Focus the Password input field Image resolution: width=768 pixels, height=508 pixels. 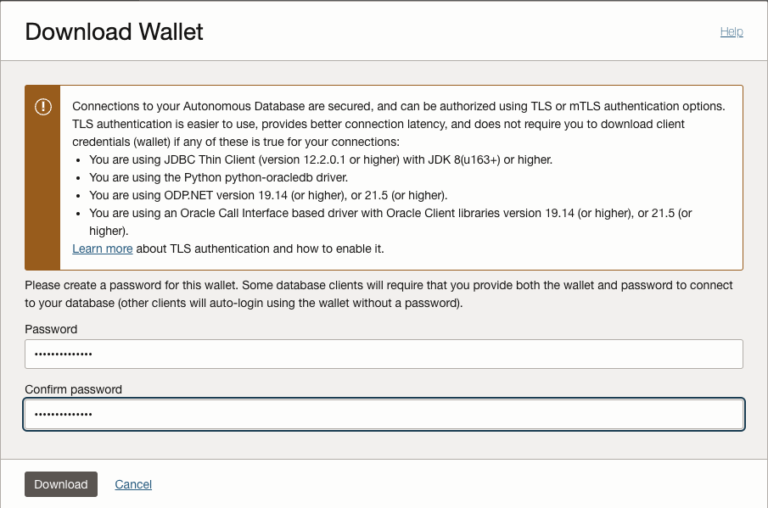(x=383, y=354)
